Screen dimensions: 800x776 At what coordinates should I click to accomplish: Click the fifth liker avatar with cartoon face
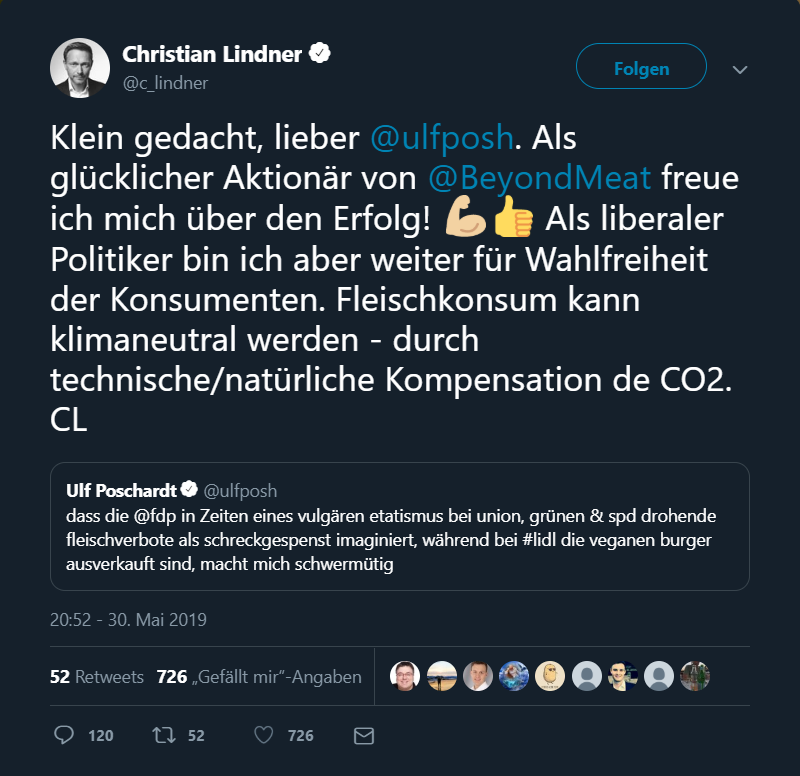(550, 676)
